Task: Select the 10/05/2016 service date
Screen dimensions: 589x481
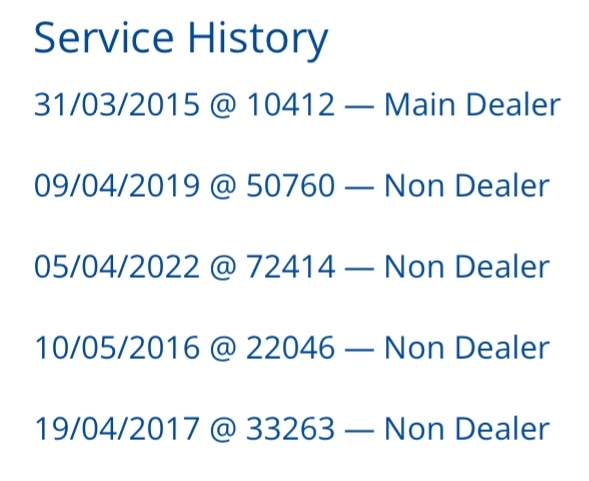Action: coord(117,348)
